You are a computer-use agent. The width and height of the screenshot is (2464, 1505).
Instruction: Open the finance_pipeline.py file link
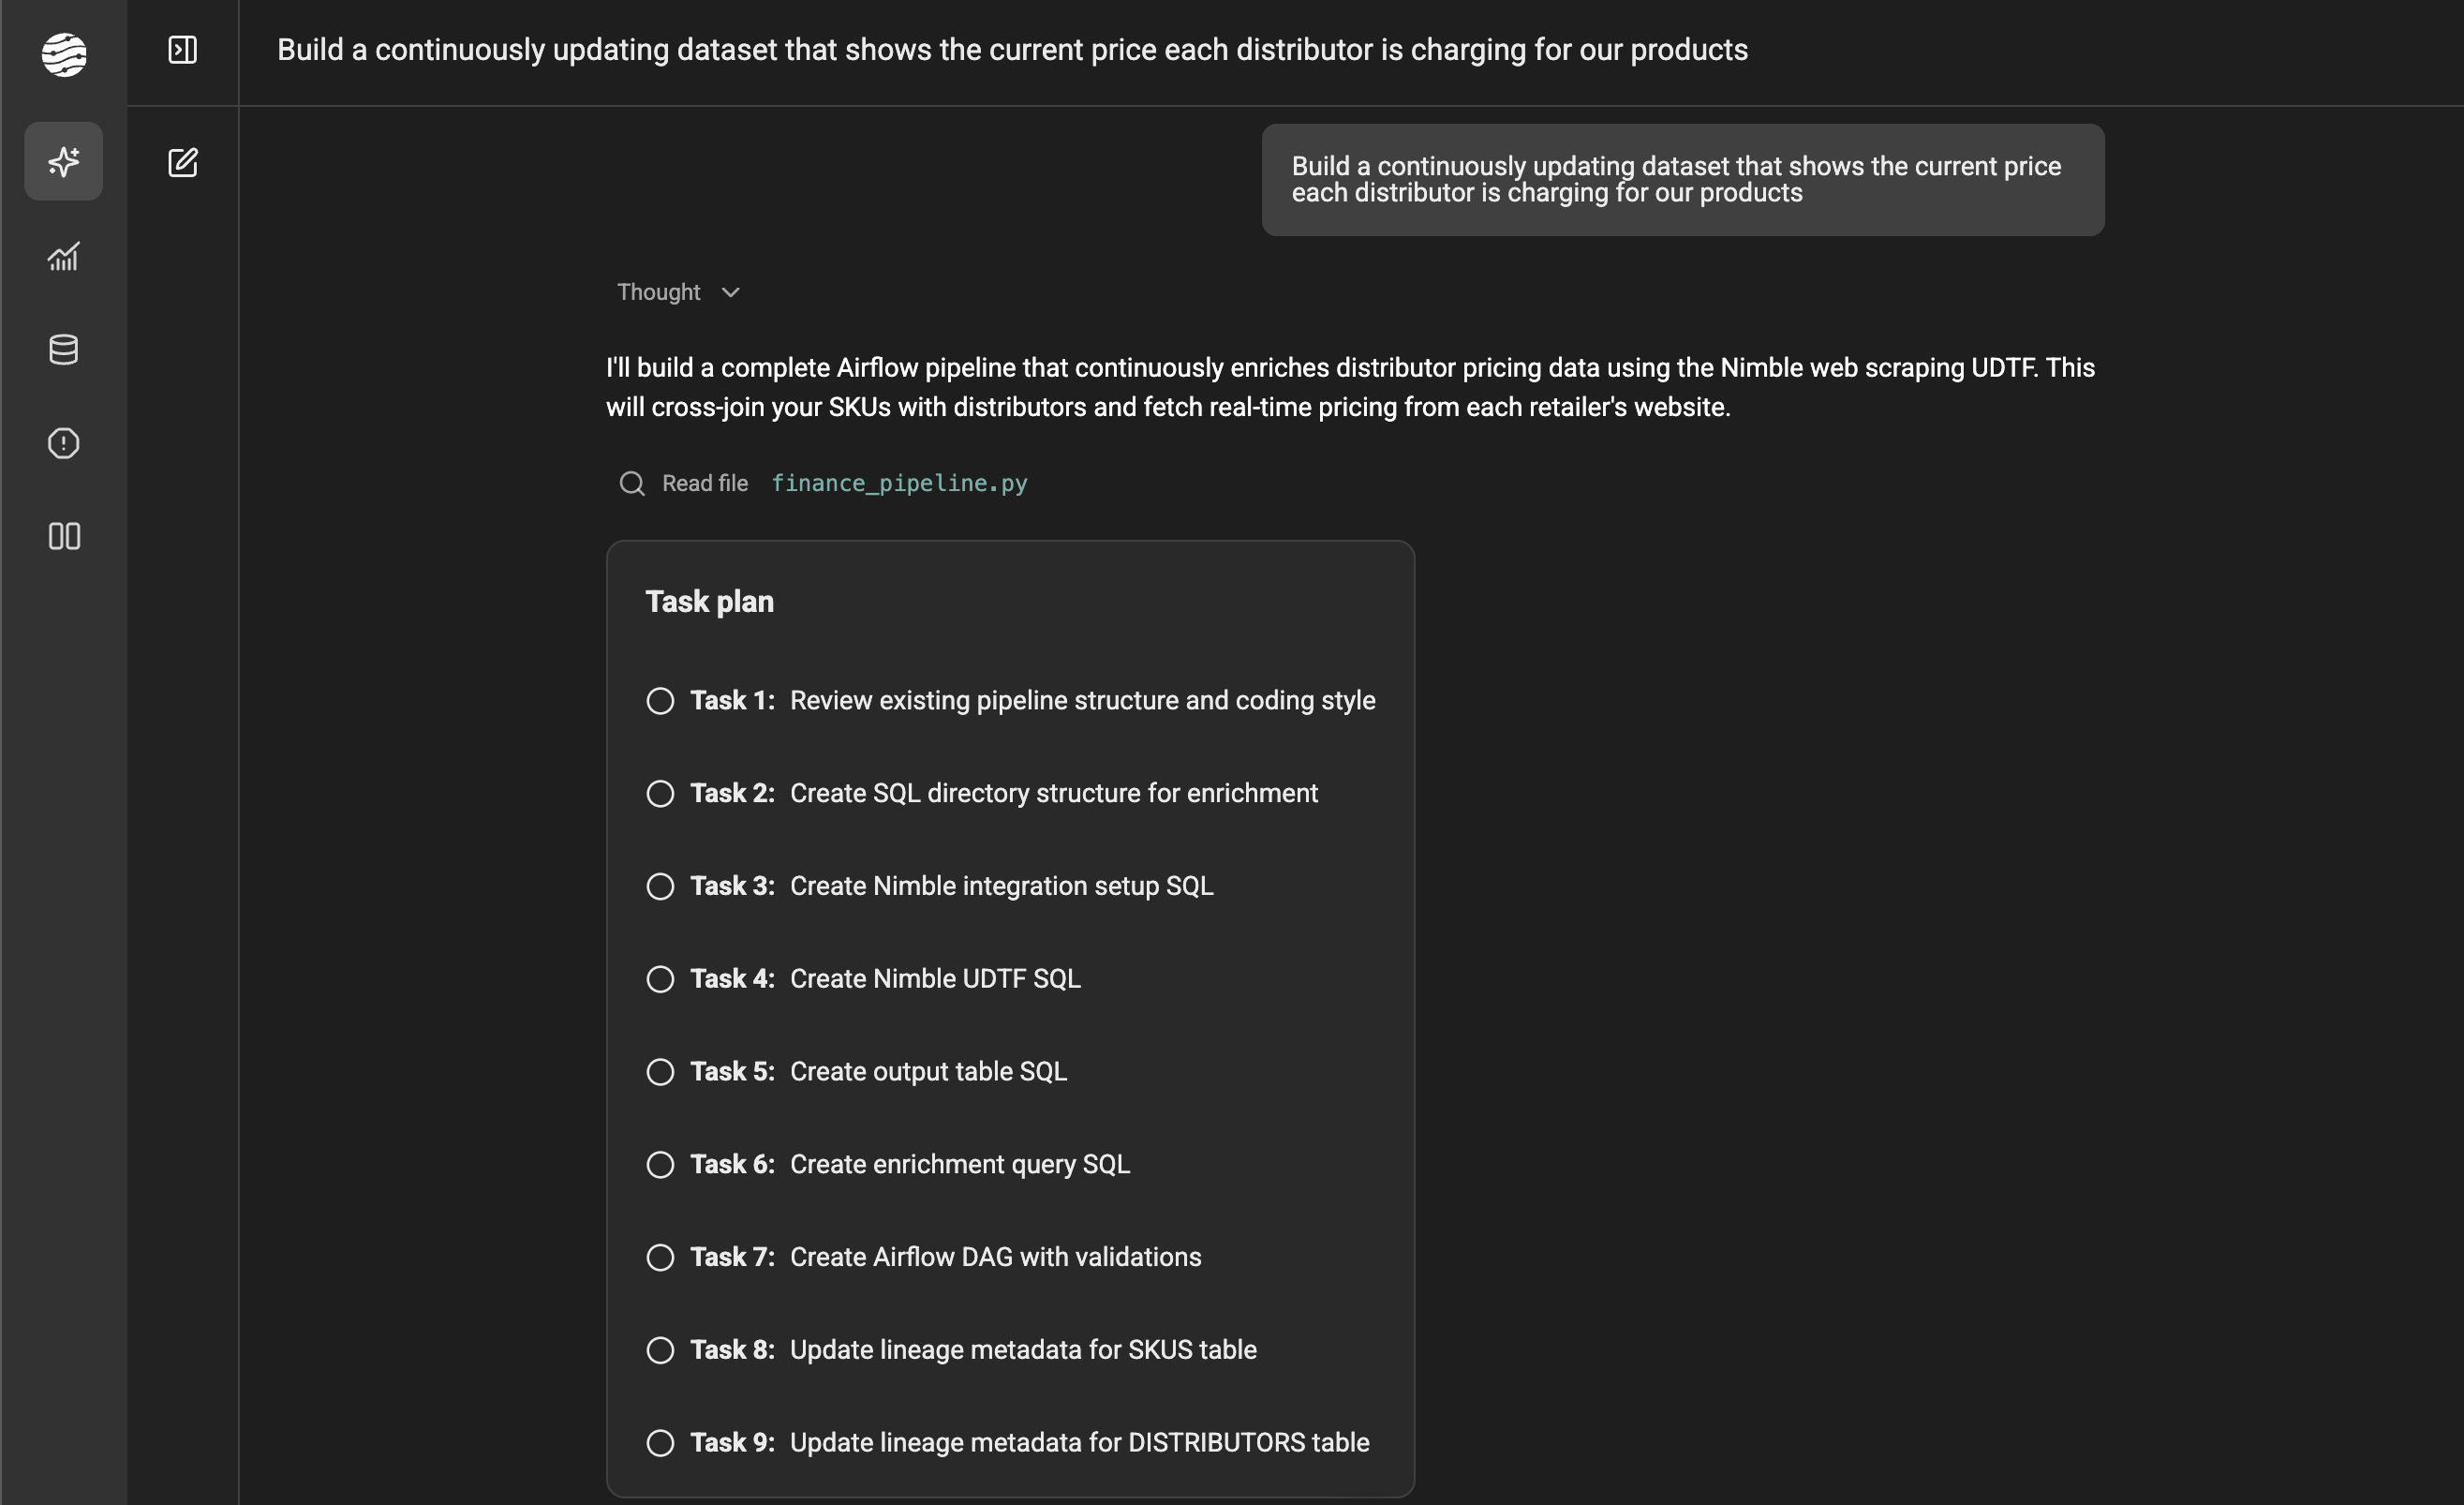point(899,484)
